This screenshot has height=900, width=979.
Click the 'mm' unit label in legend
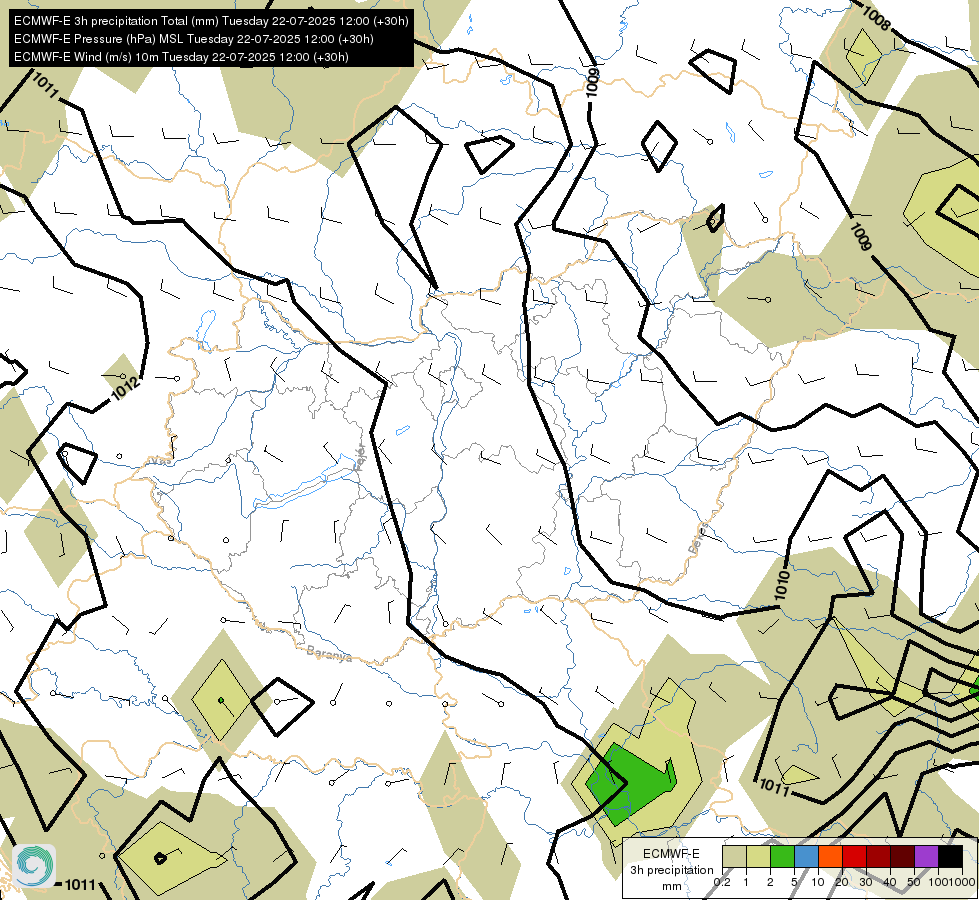(671, 886)
